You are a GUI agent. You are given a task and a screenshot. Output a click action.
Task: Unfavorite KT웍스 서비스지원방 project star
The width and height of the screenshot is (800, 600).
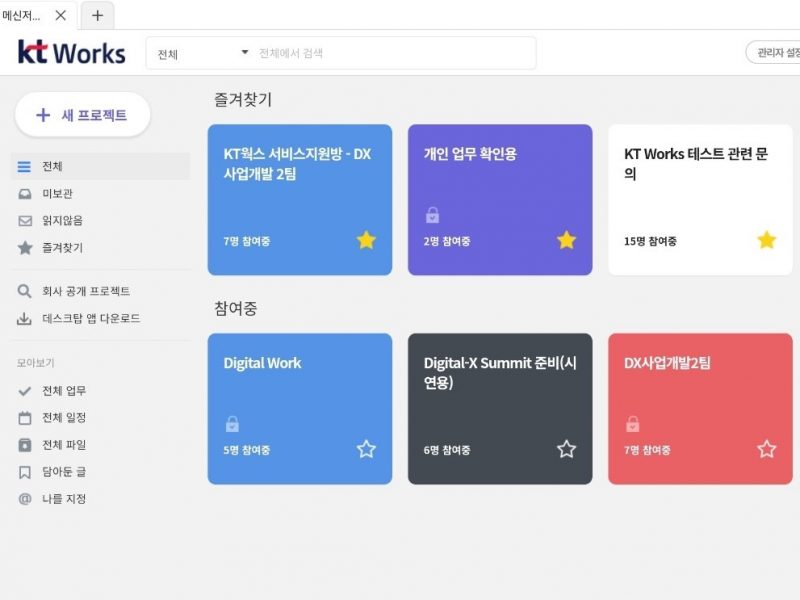(x=366, y=240)
